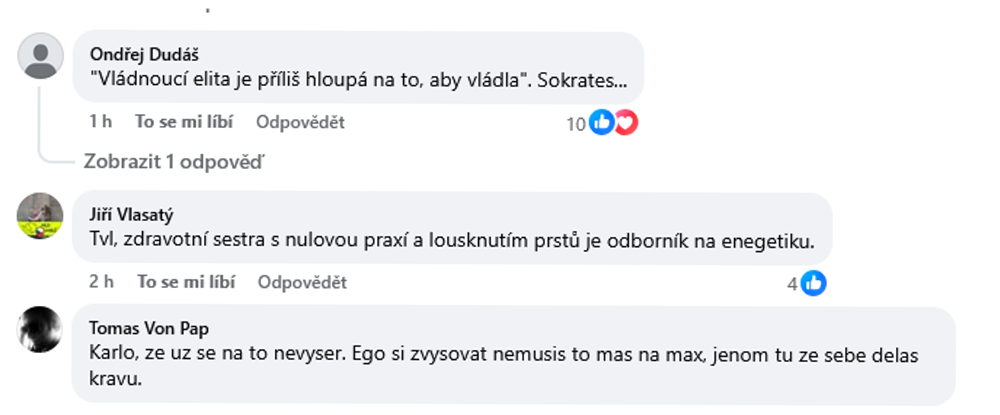1000x415 pixels.
Task: Open Tomas Von Pap's profile name link
Action: coord(142,327)
